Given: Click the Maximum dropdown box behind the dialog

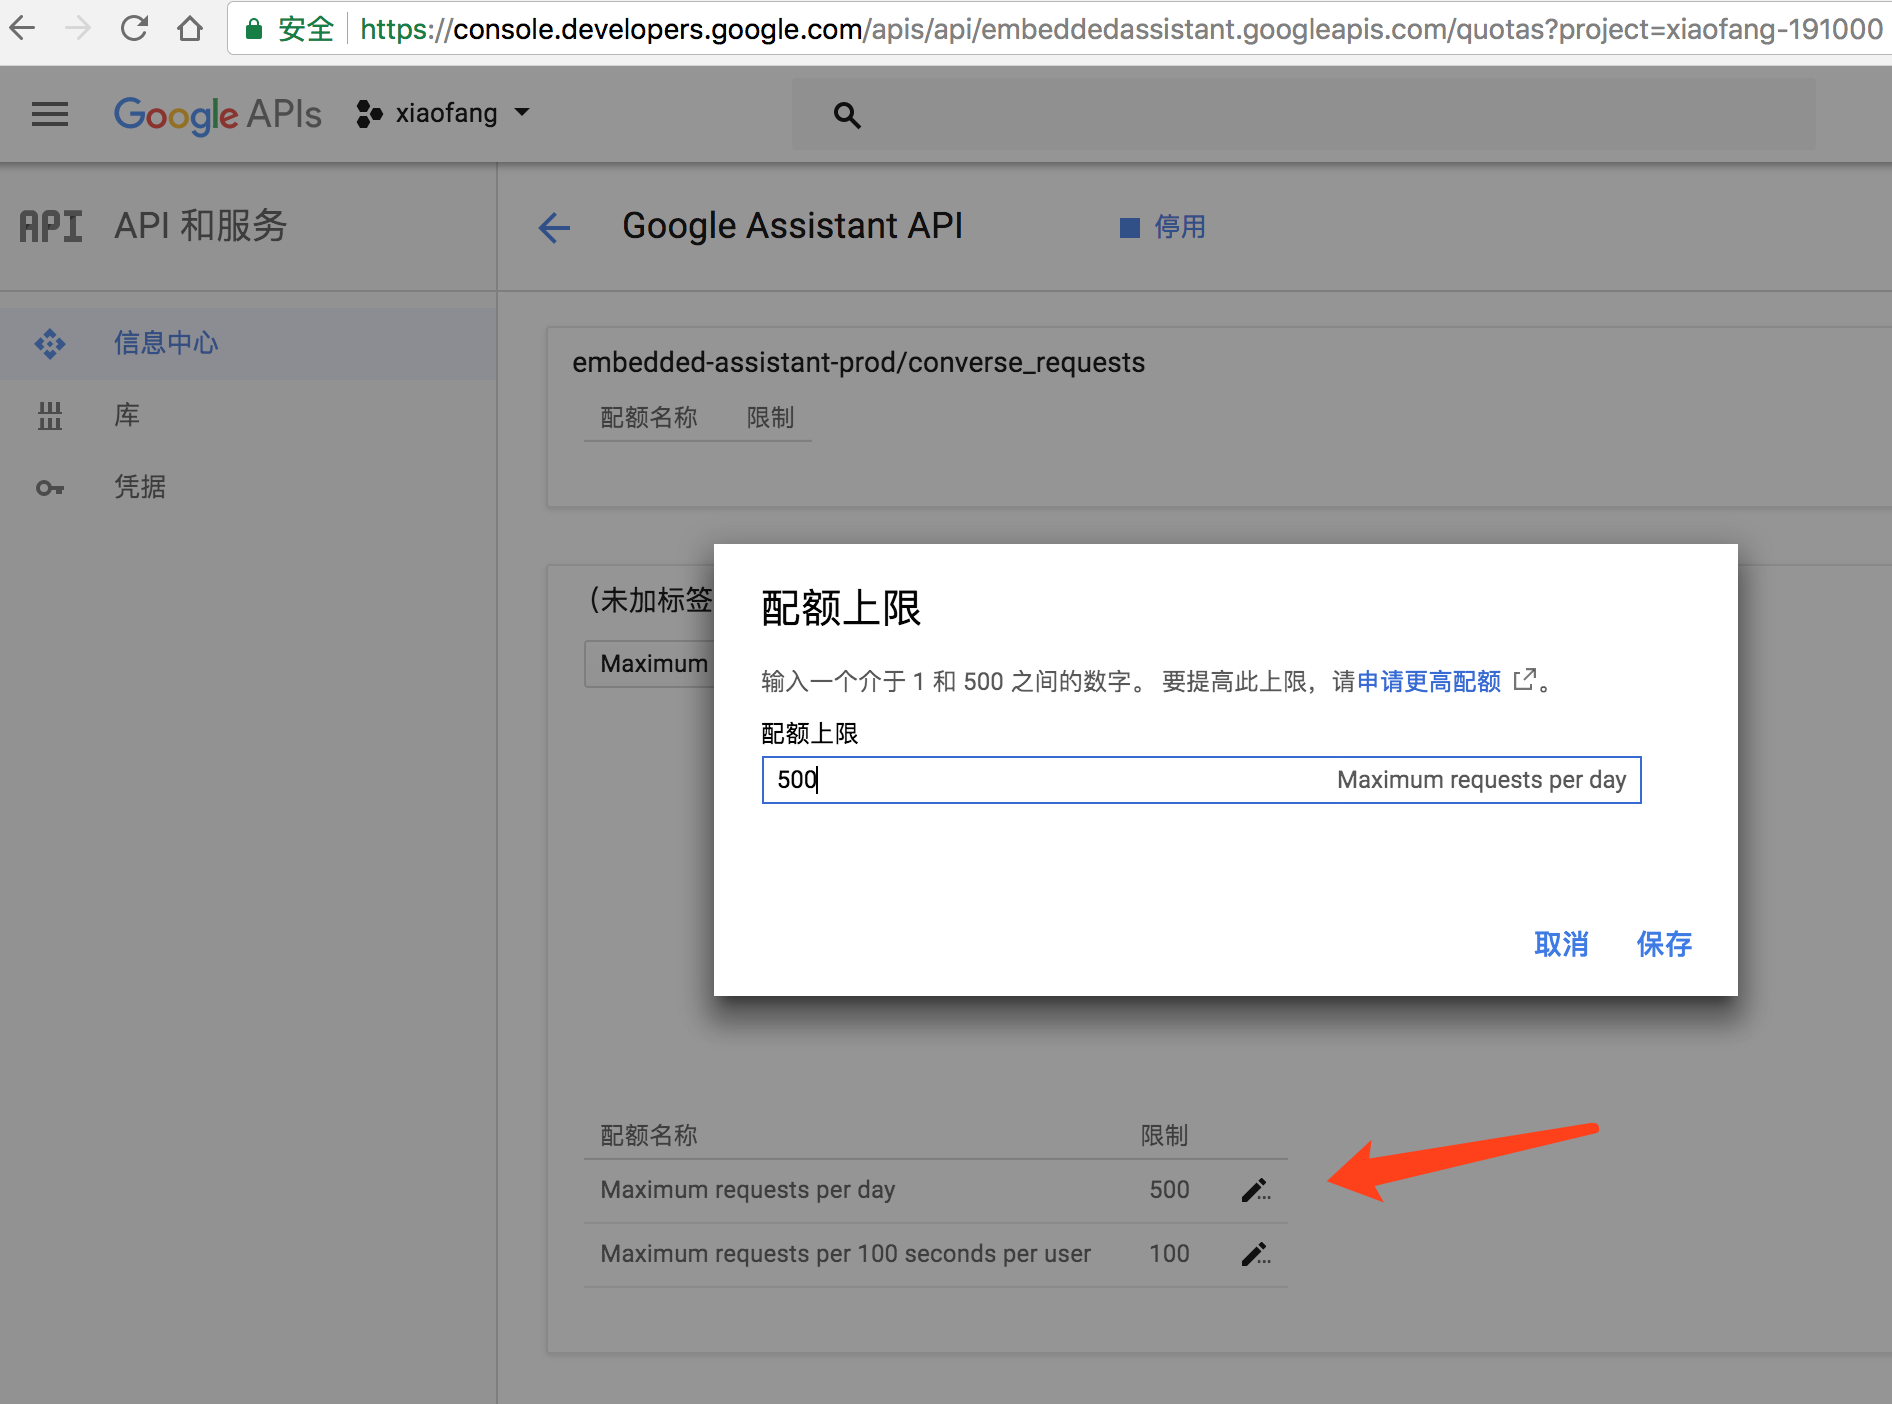Looking at the screenshot, I should 649,664.
